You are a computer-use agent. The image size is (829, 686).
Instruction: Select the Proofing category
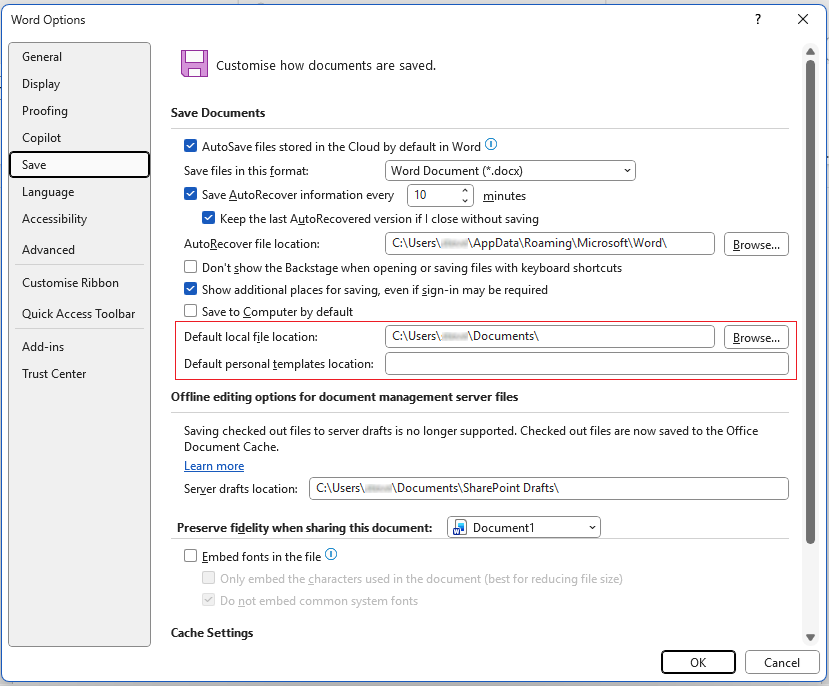43,111
